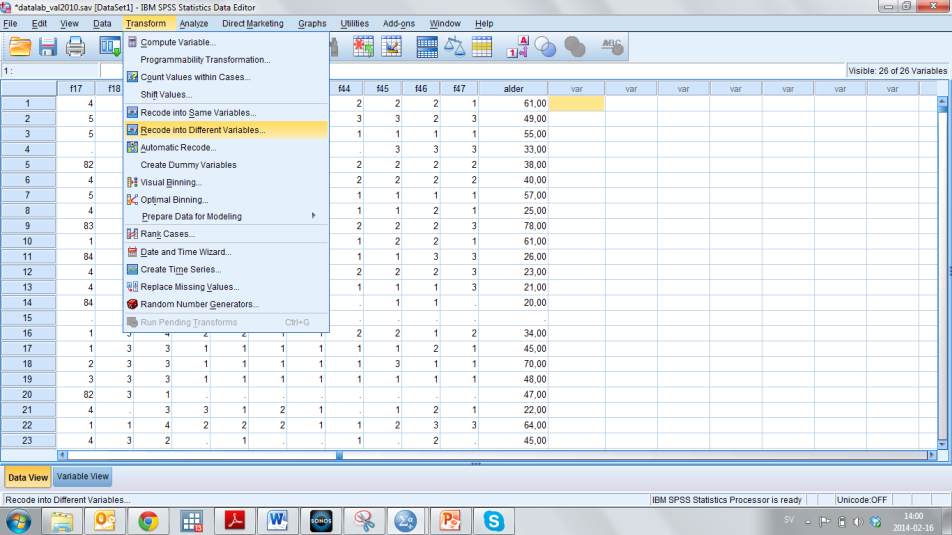Select Create Dummy Variables

click(226, 165)
